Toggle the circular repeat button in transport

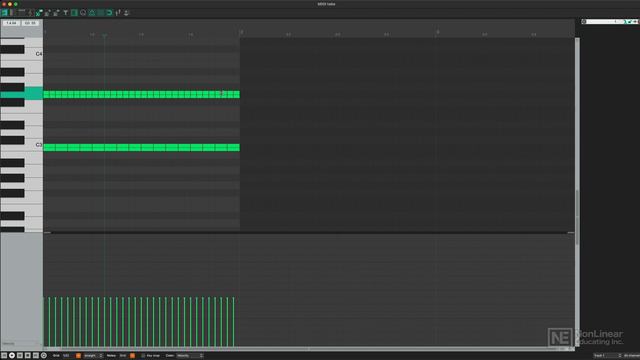(44, 356)
